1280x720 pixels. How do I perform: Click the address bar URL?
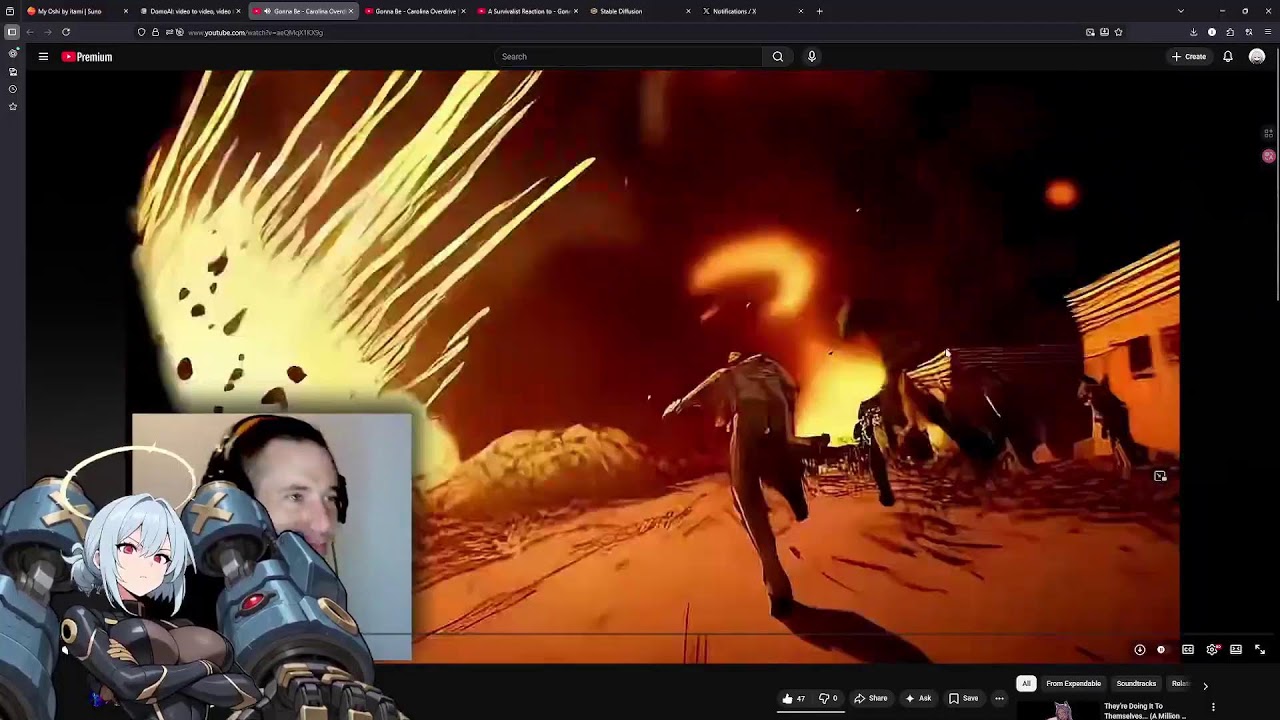255,32
